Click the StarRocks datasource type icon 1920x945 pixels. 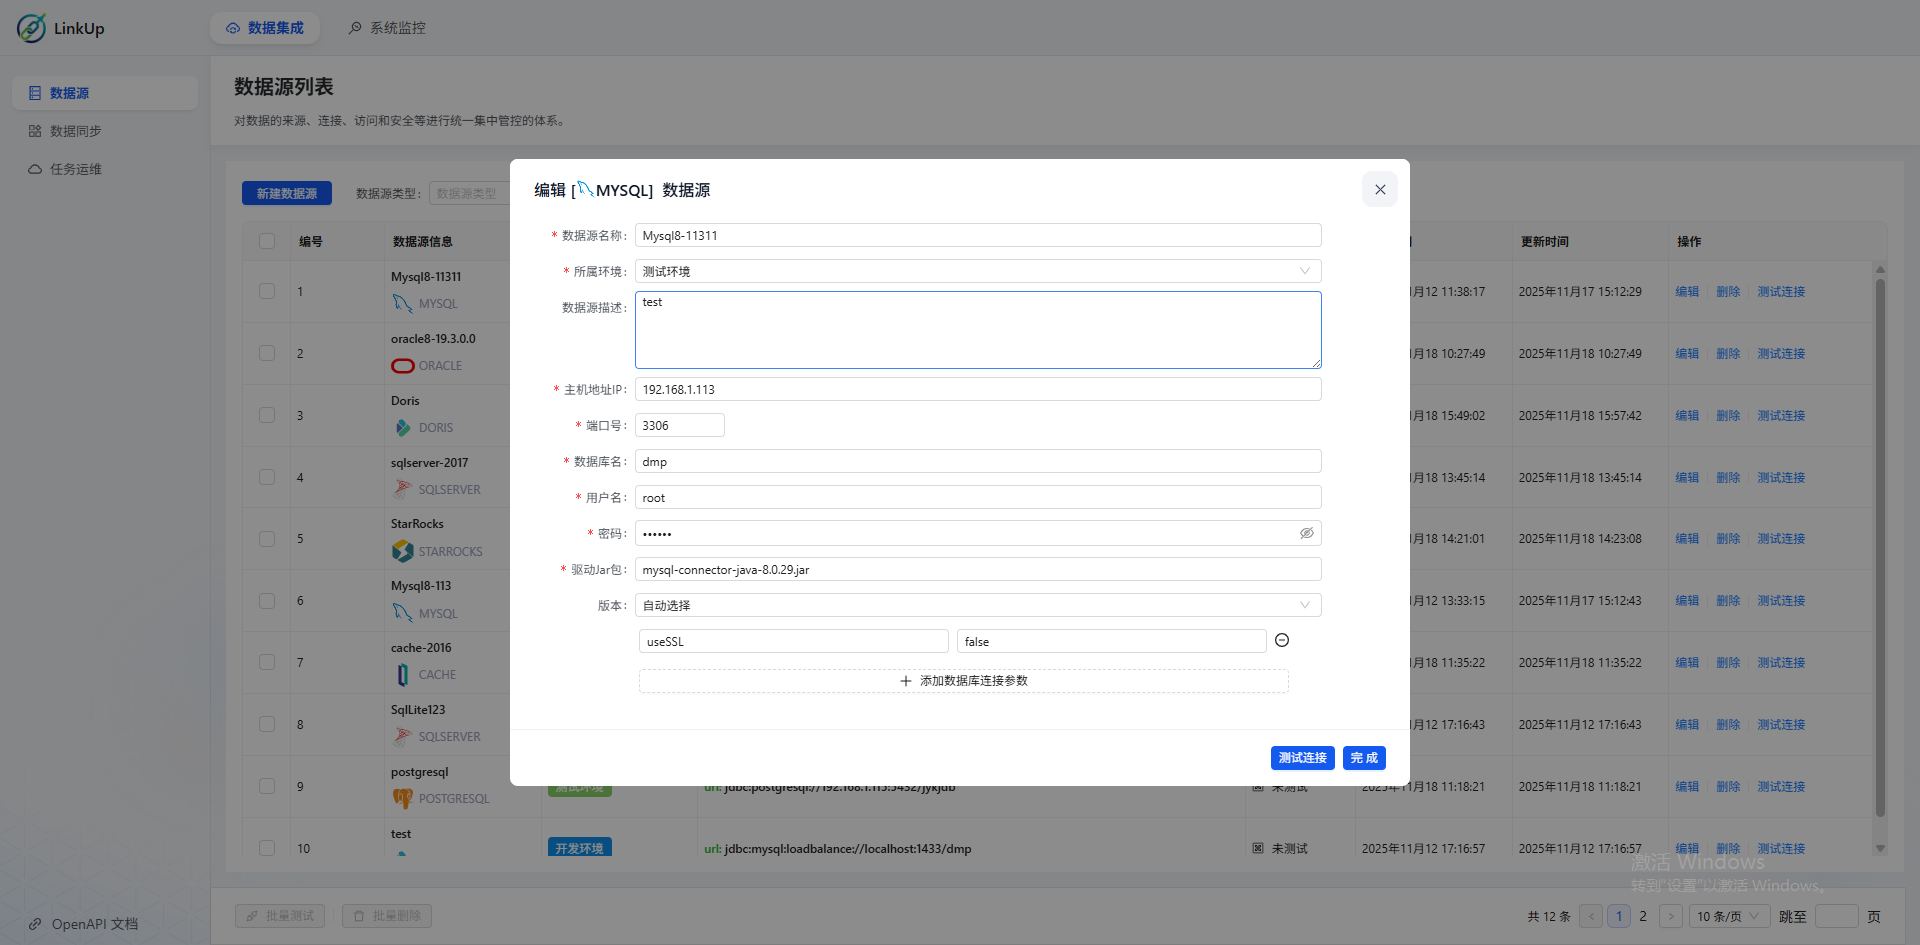coord(403,551)
